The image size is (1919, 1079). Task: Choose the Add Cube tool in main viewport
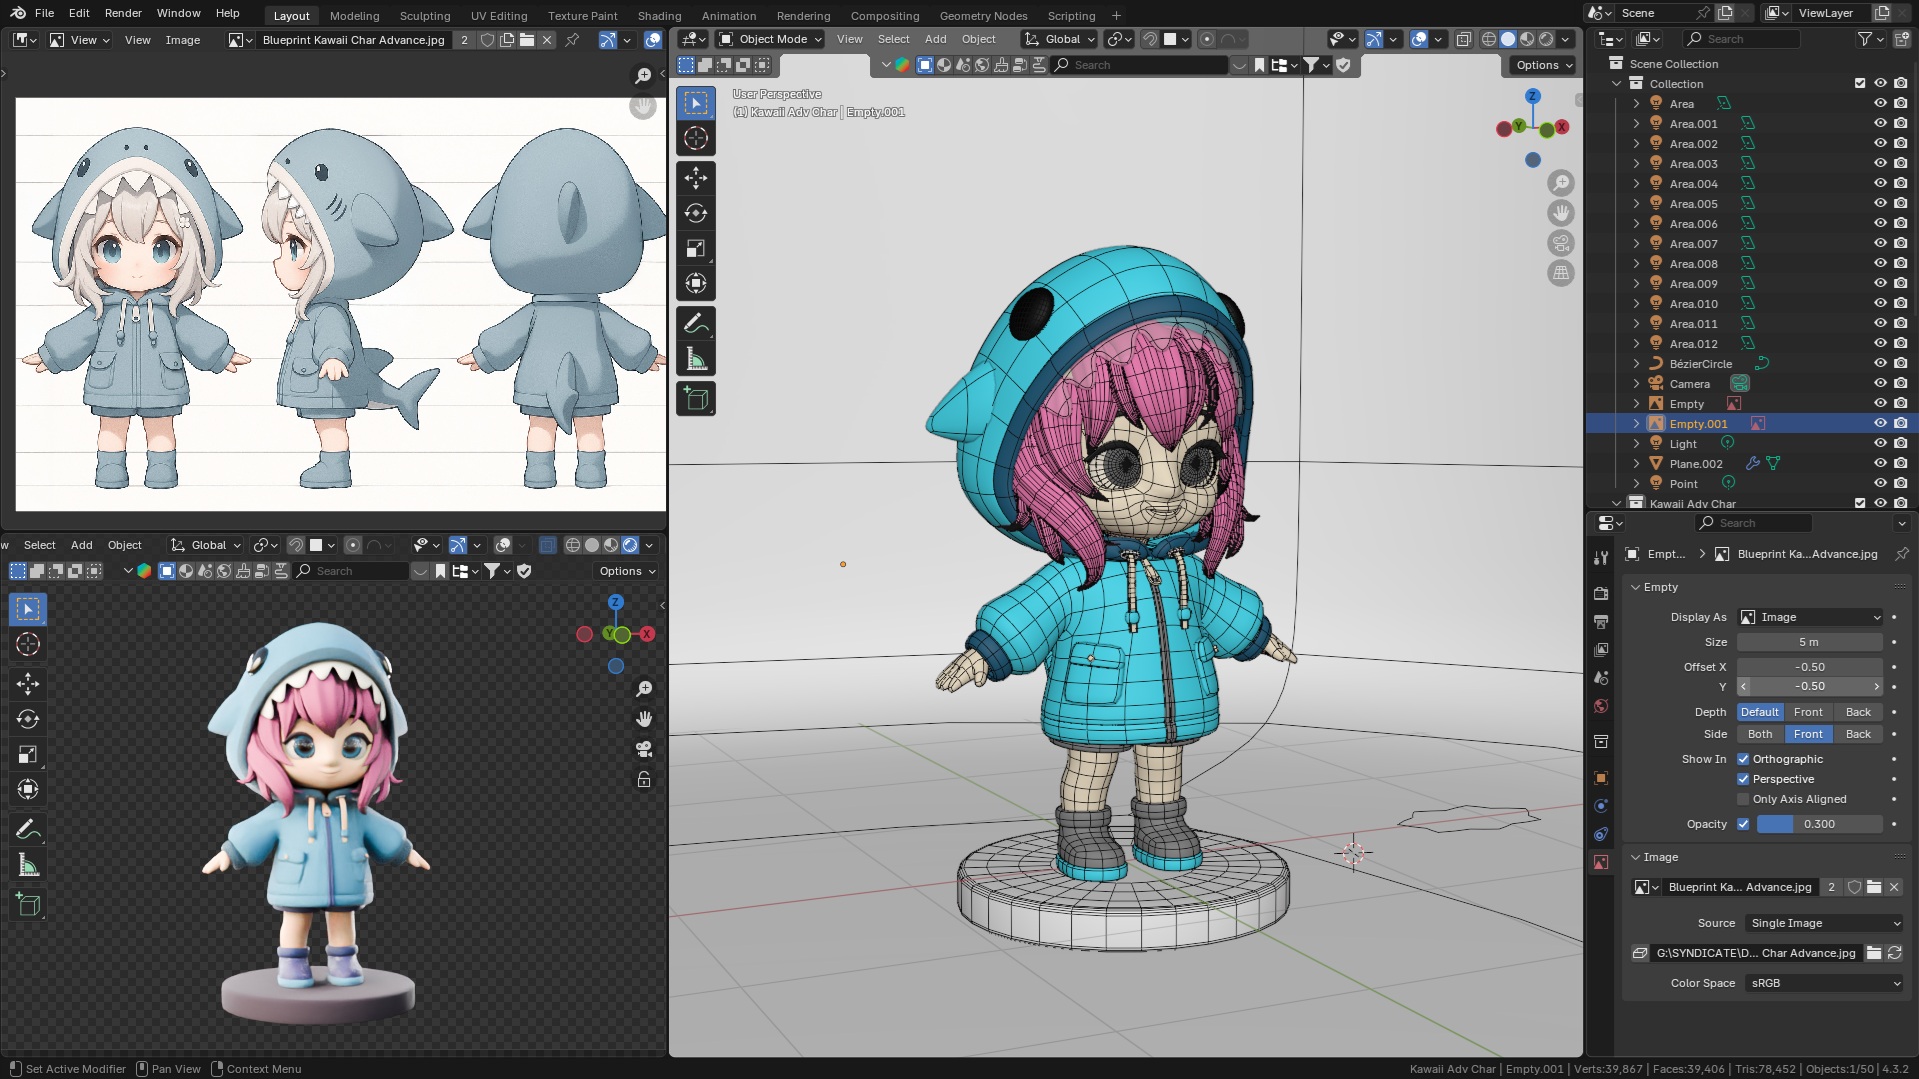(696, 399)
